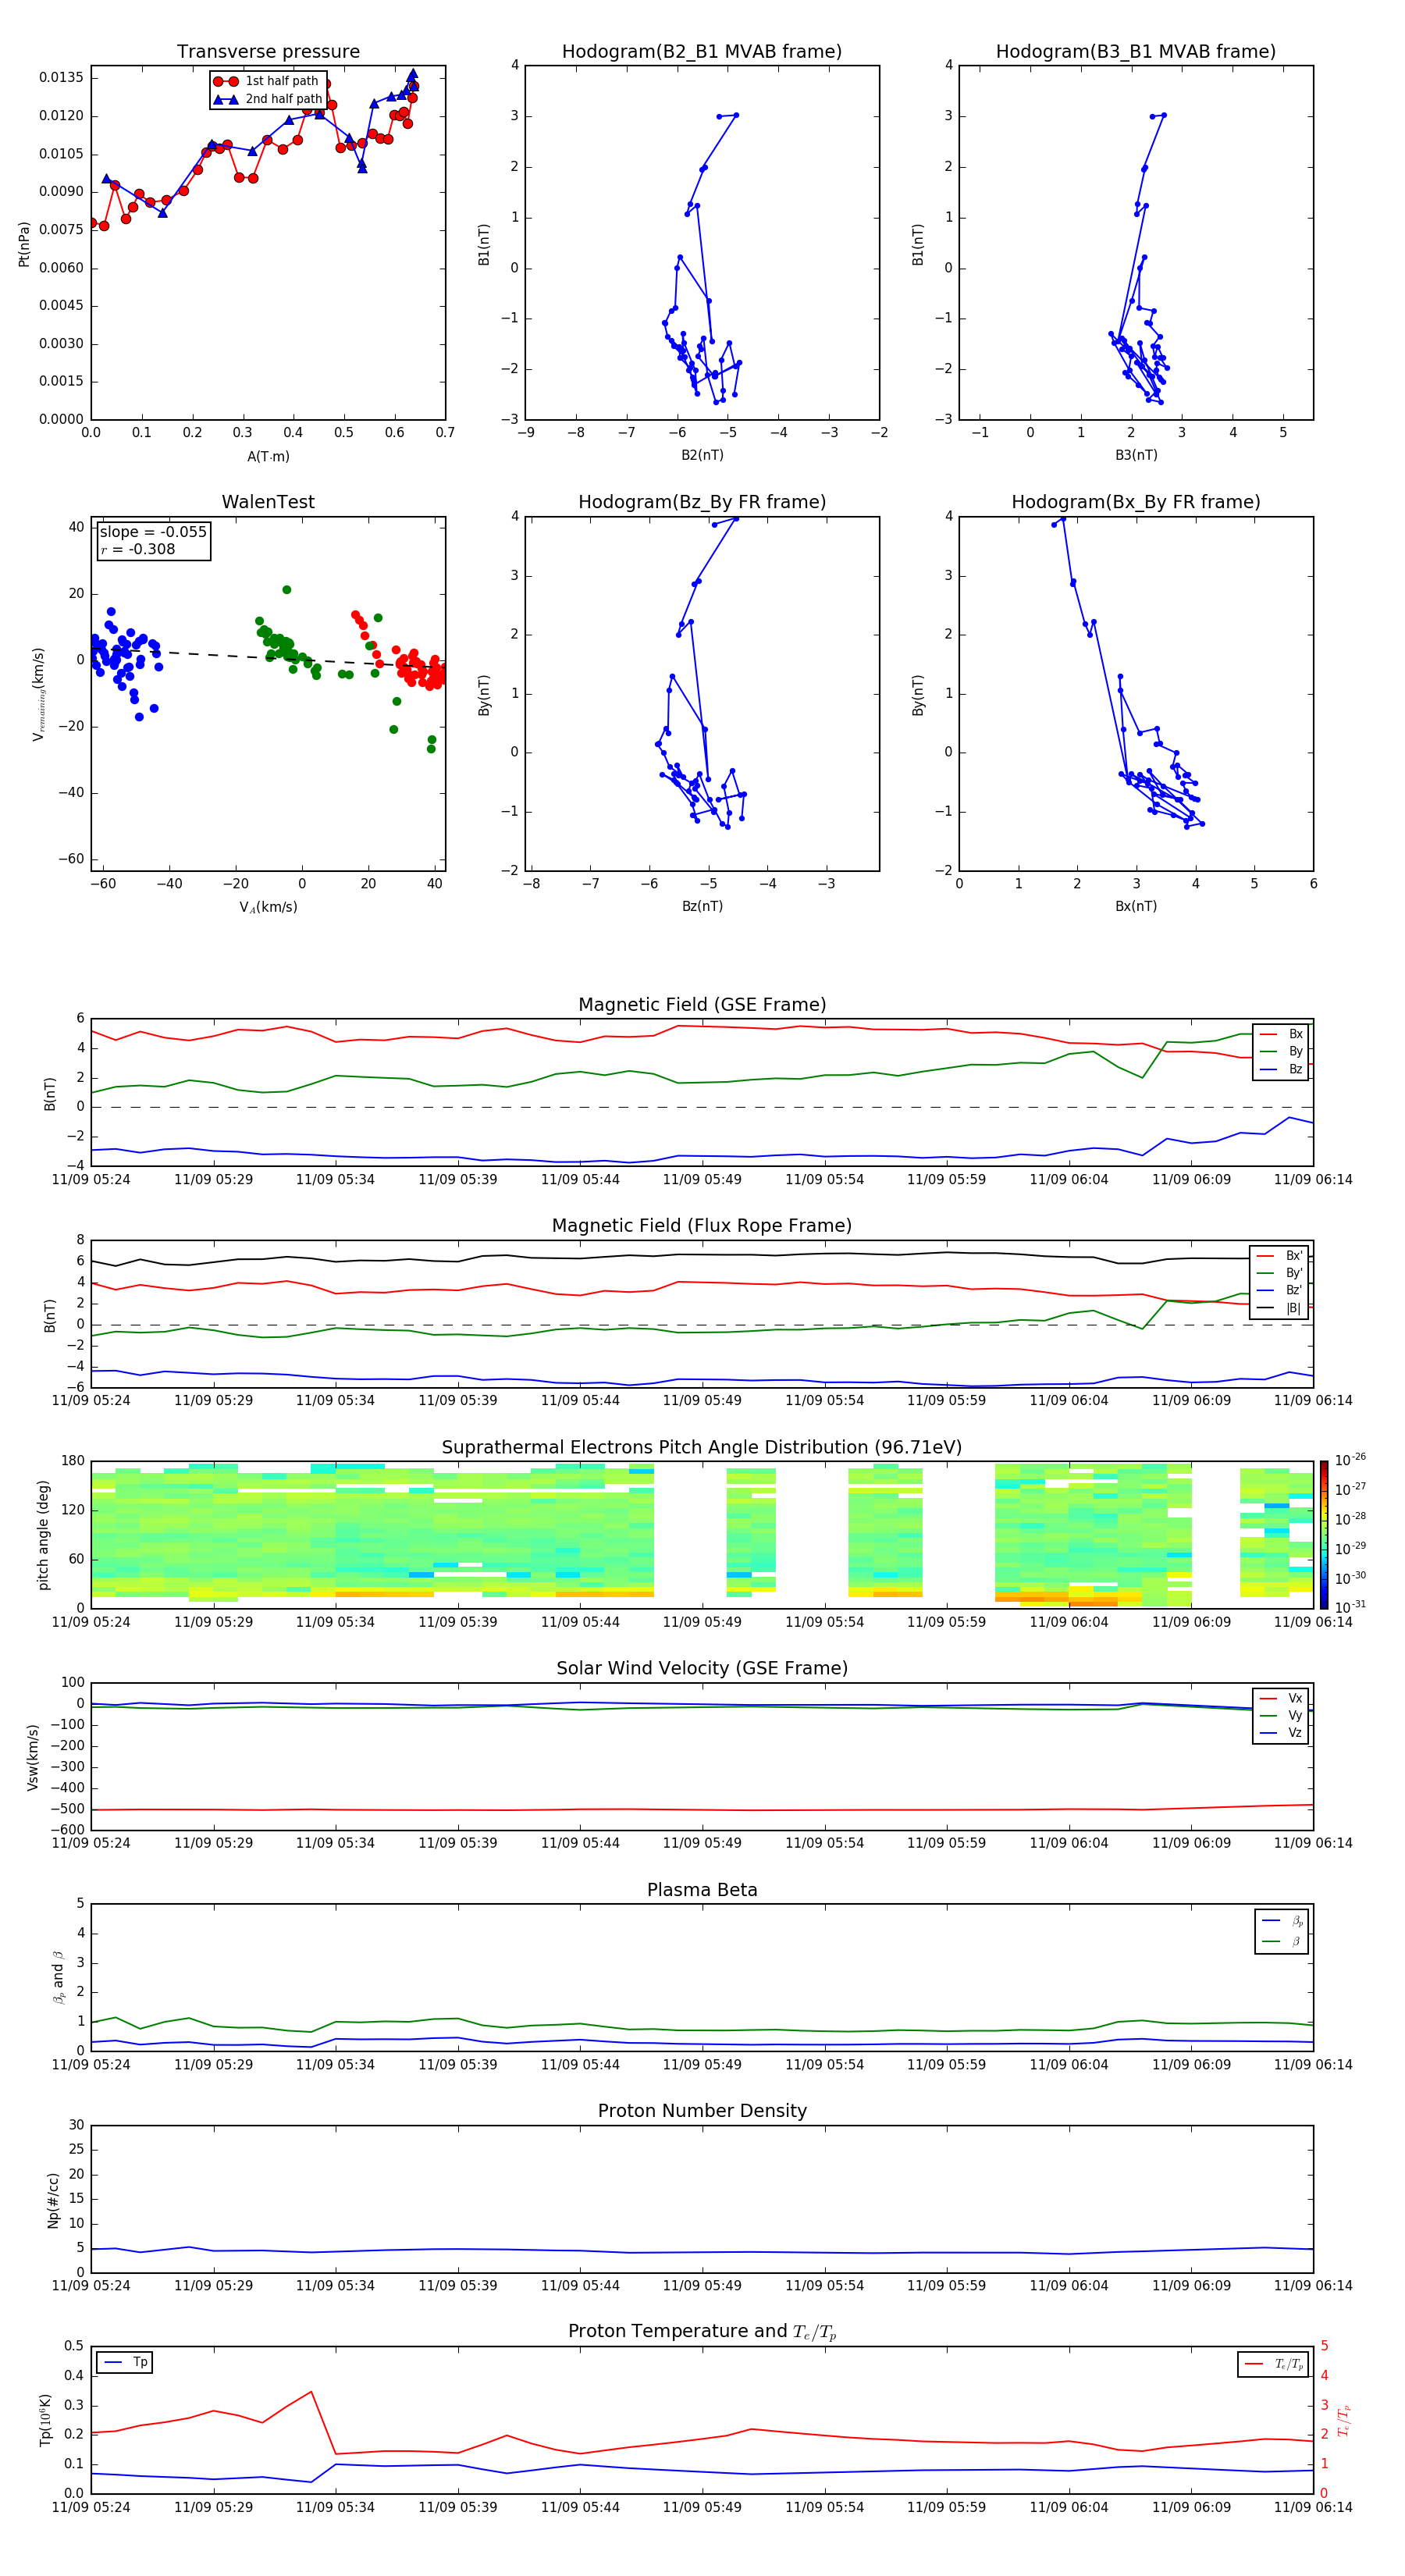The width and height of the screenshot is (1405, 2576).
Task: Click '11/09 06:14' tick under temperature panel
Action: (x=1313, y=2507)
